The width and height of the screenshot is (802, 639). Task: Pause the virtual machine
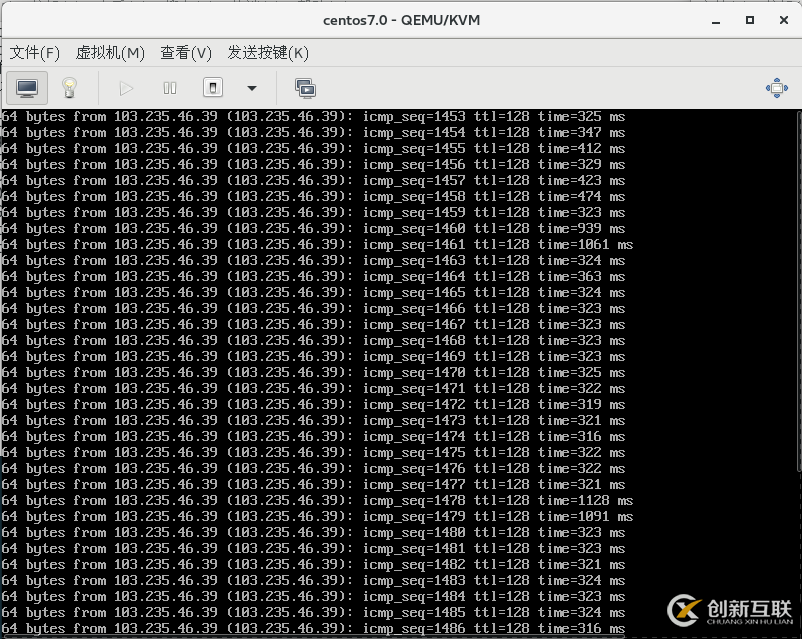coord(170,88)
